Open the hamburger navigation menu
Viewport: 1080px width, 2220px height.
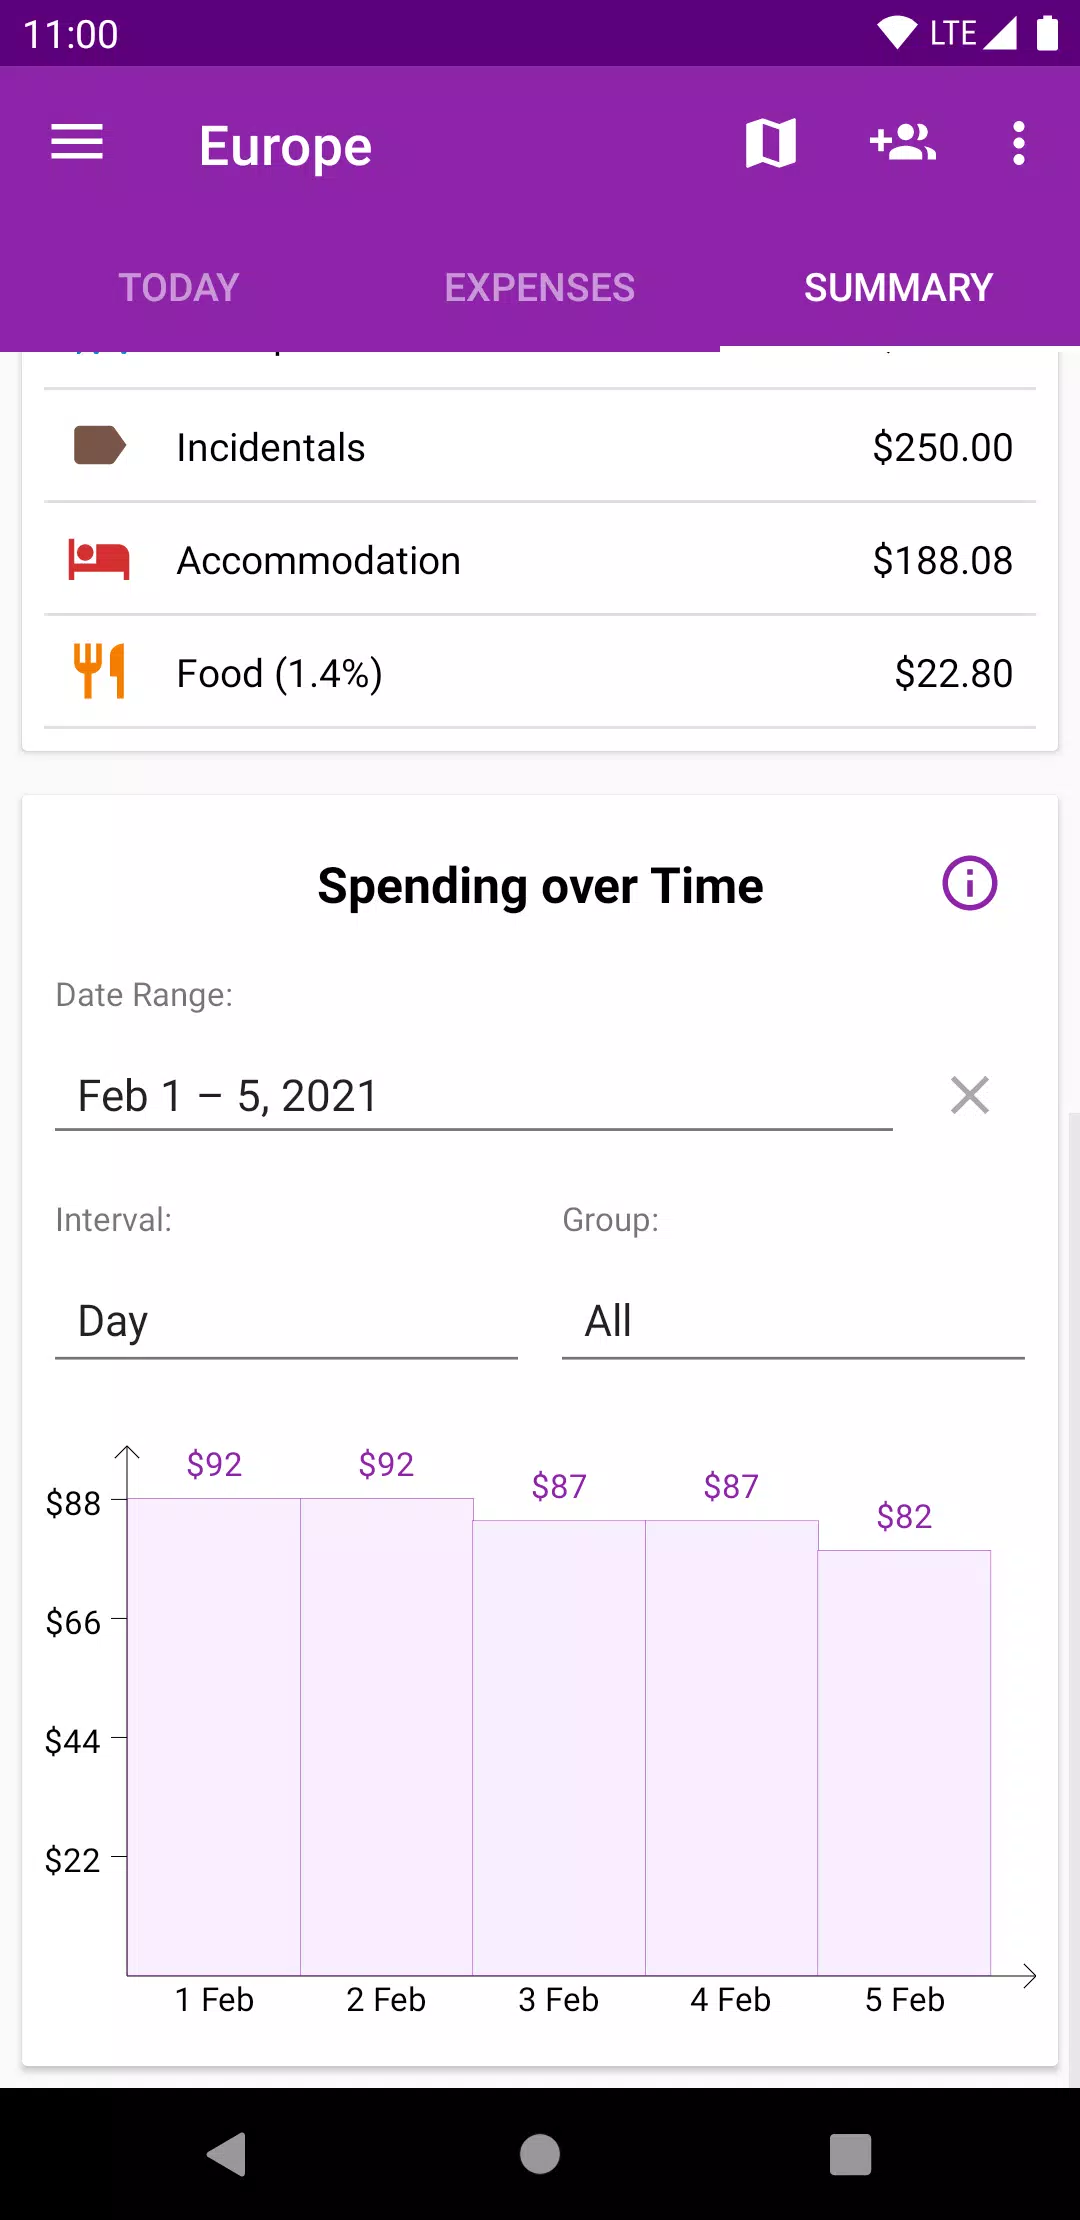click(x=77, y=143)
